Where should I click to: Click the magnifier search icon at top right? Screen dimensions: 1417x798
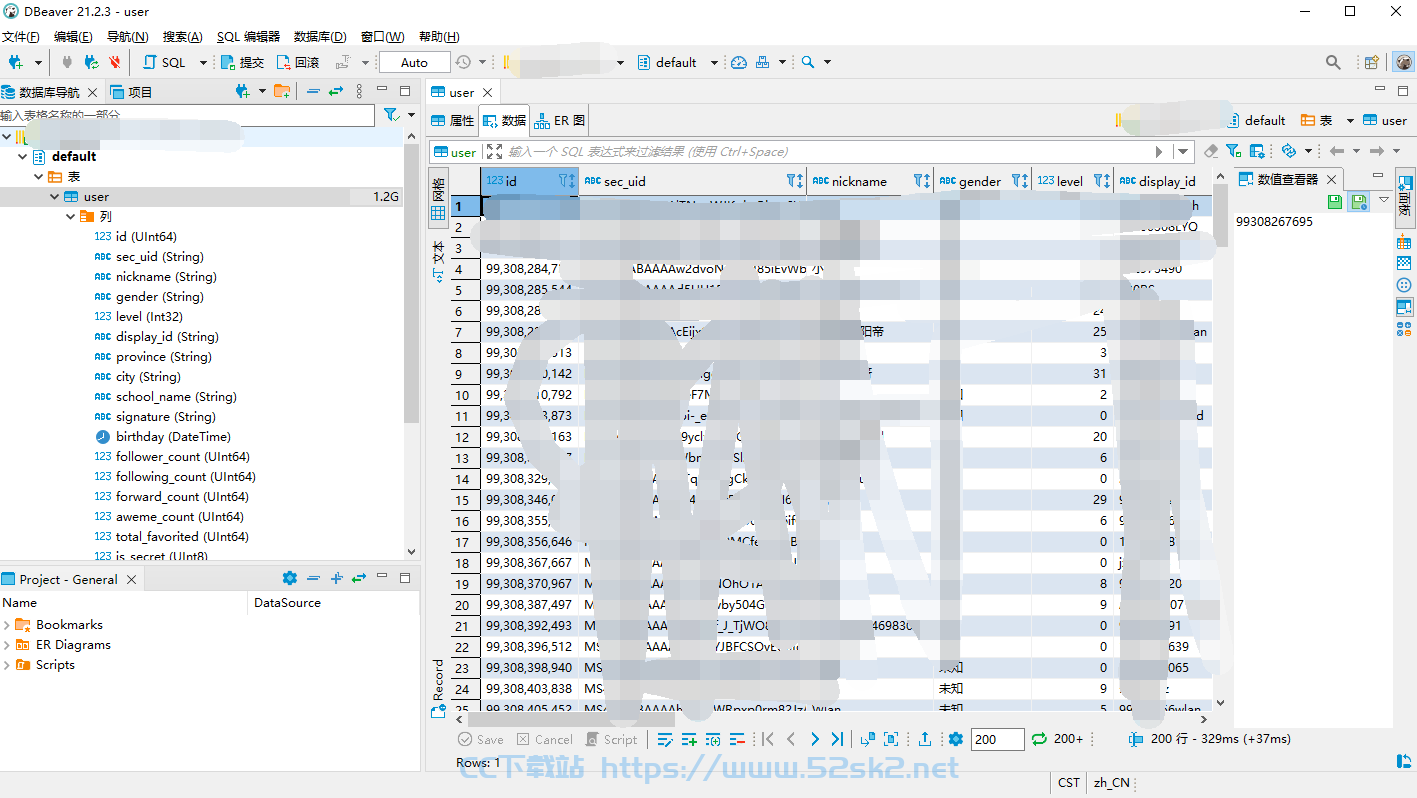[1333, 62]
